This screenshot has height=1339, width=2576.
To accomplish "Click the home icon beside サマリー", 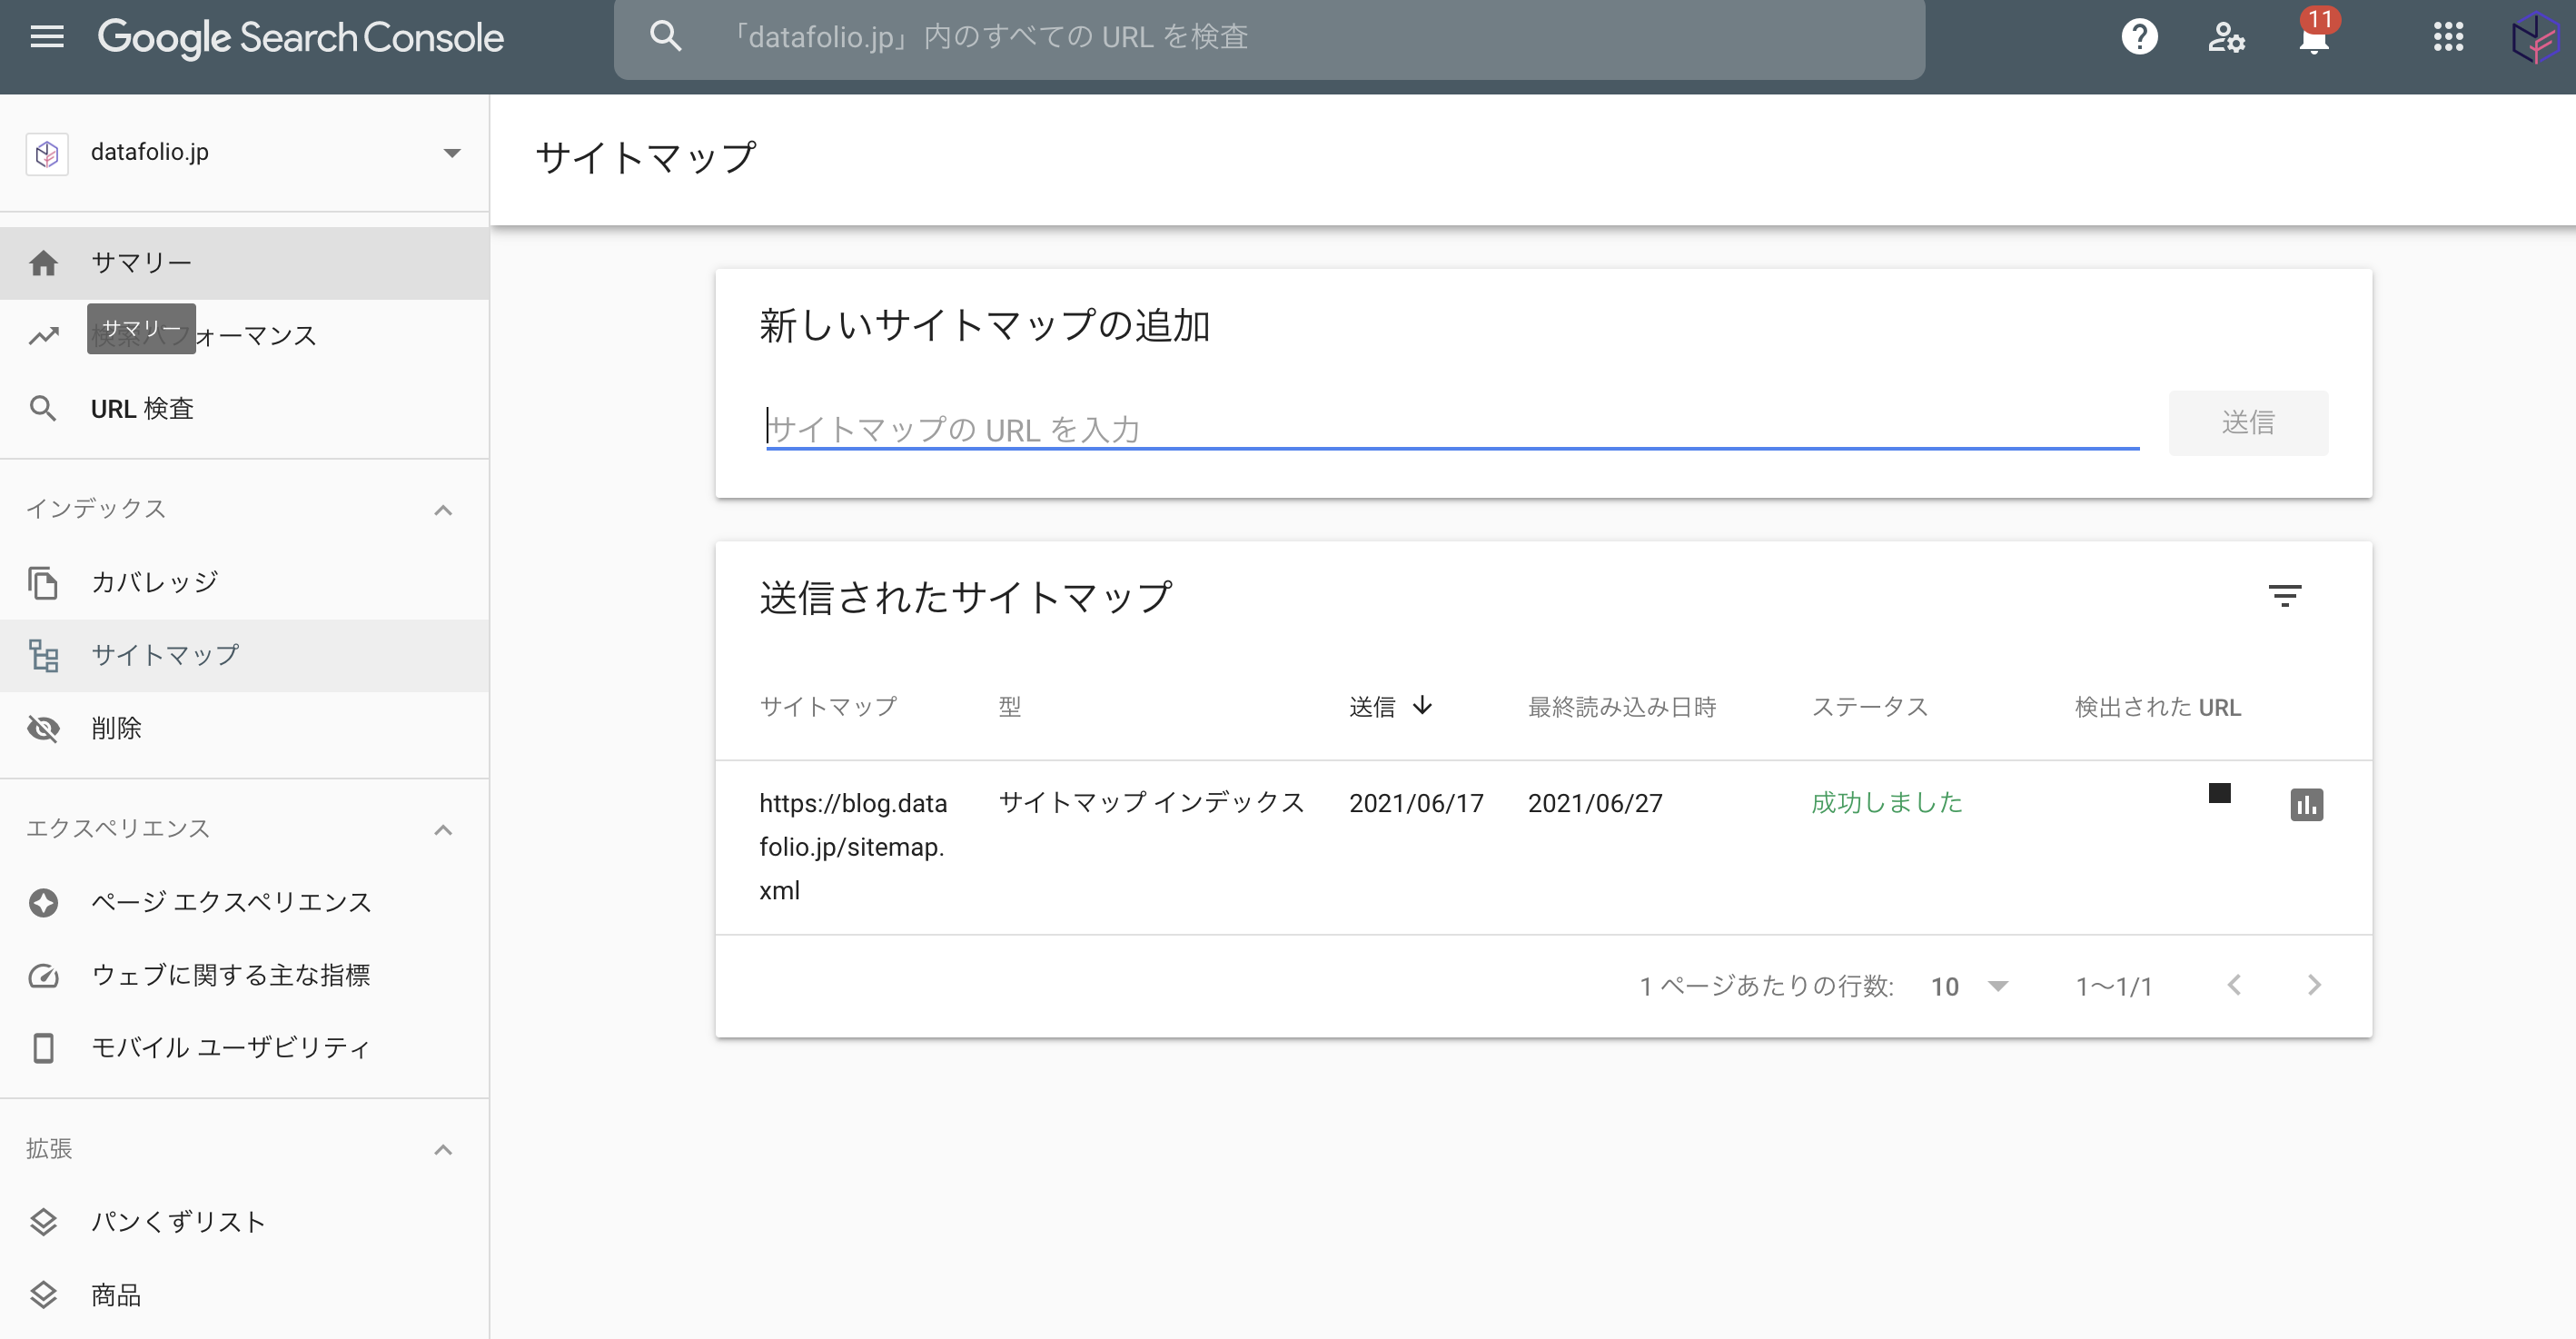I will click(x=43, y=263).
